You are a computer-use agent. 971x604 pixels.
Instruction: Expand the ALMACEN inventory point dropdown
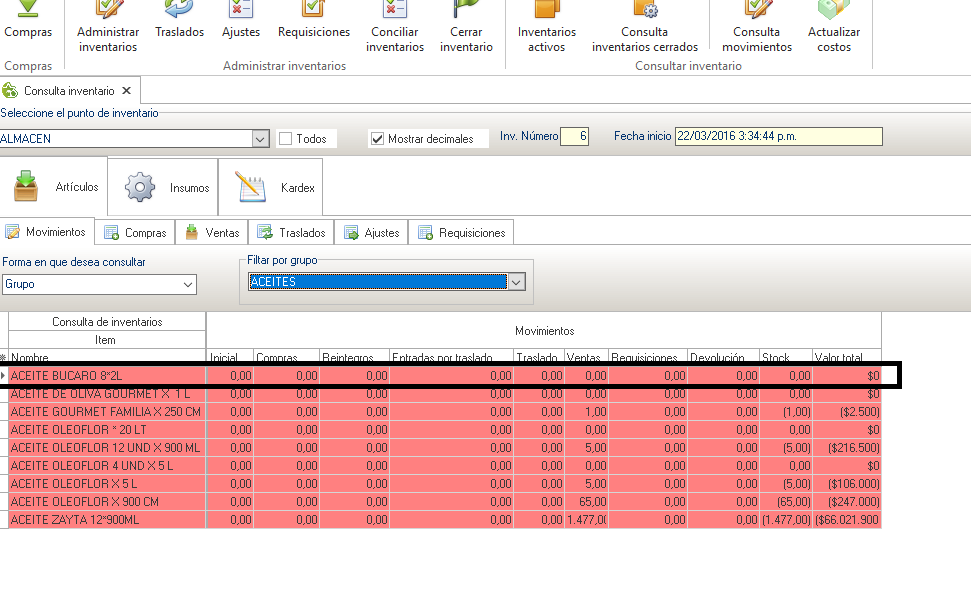click(x=260, y=139)
